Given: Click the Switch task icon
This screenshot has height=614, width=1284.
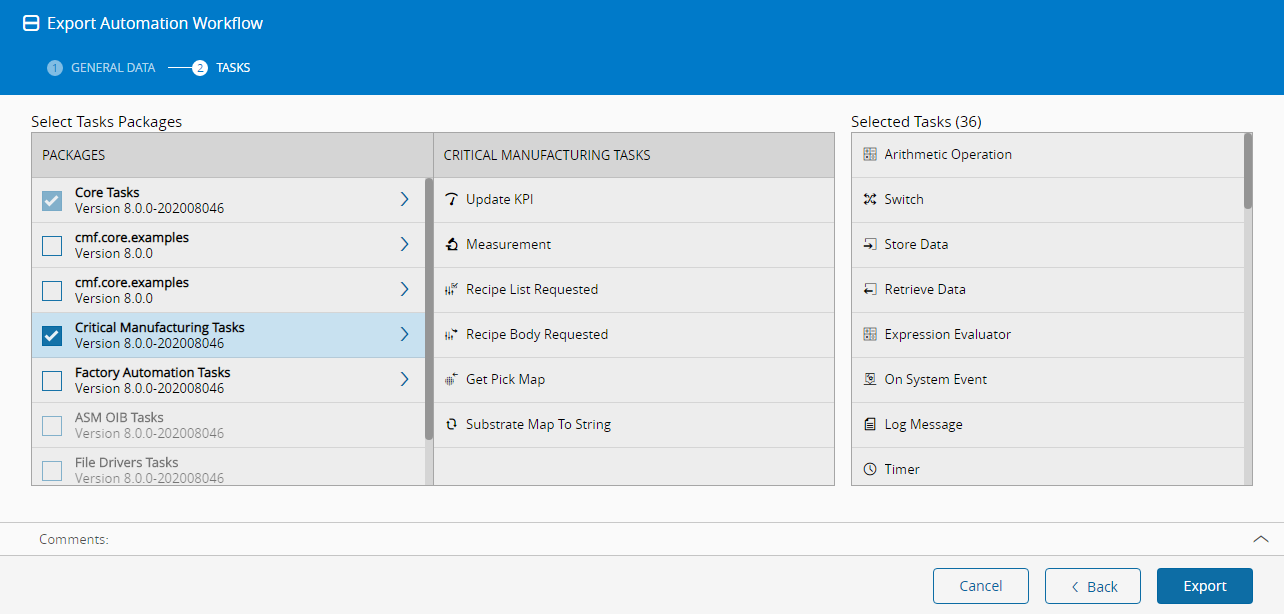Looking at the screenshot, I should [x=870, y=200].
